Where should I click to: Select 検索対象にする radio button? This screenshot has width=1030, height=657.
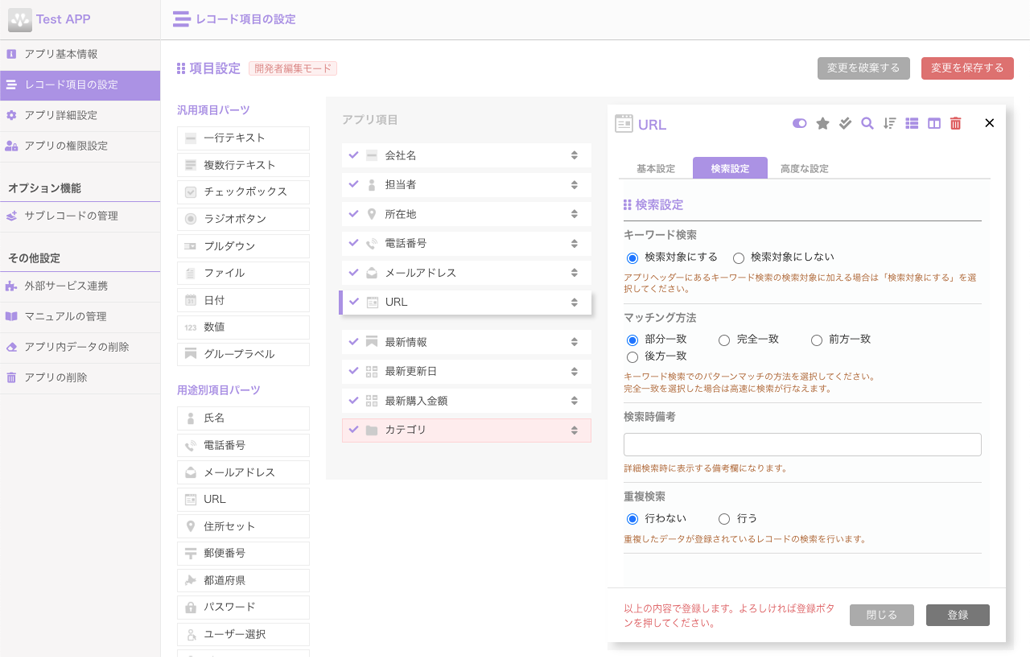point(632,258)
